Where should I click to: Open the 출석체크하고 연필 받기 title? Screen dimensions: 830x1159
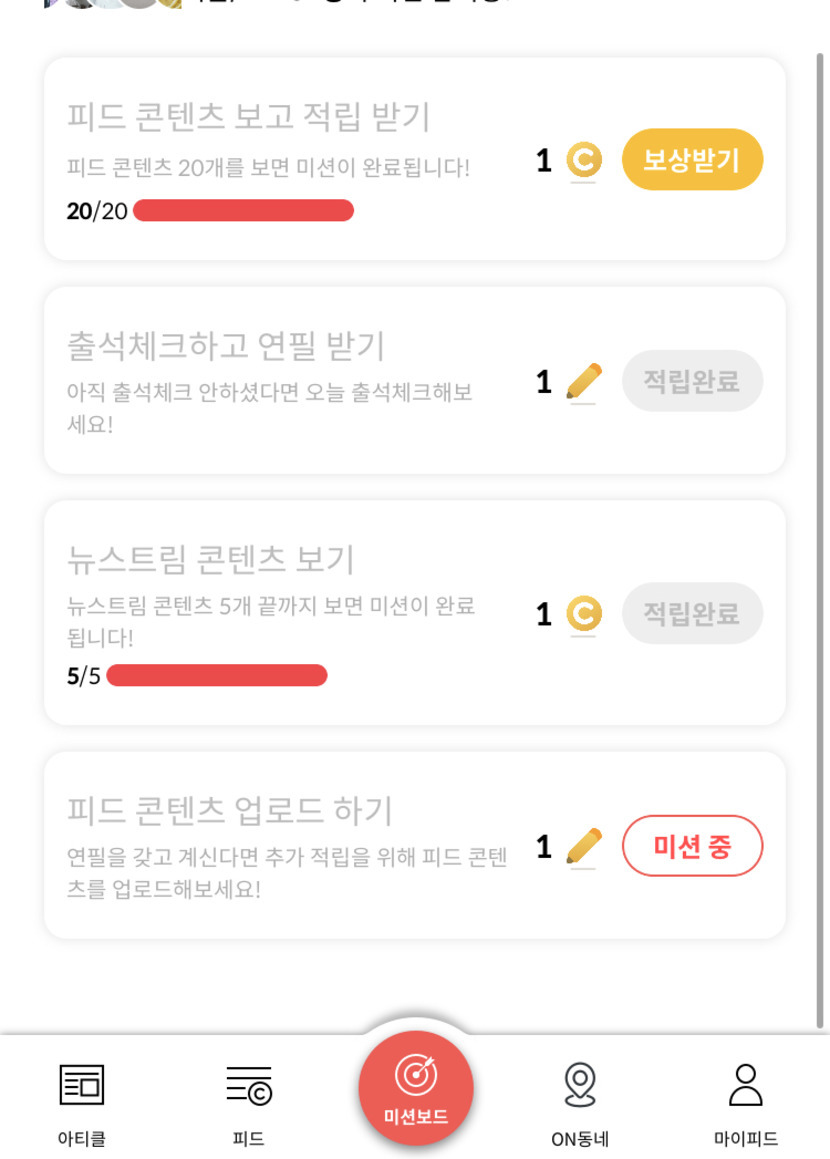[226, 346]
